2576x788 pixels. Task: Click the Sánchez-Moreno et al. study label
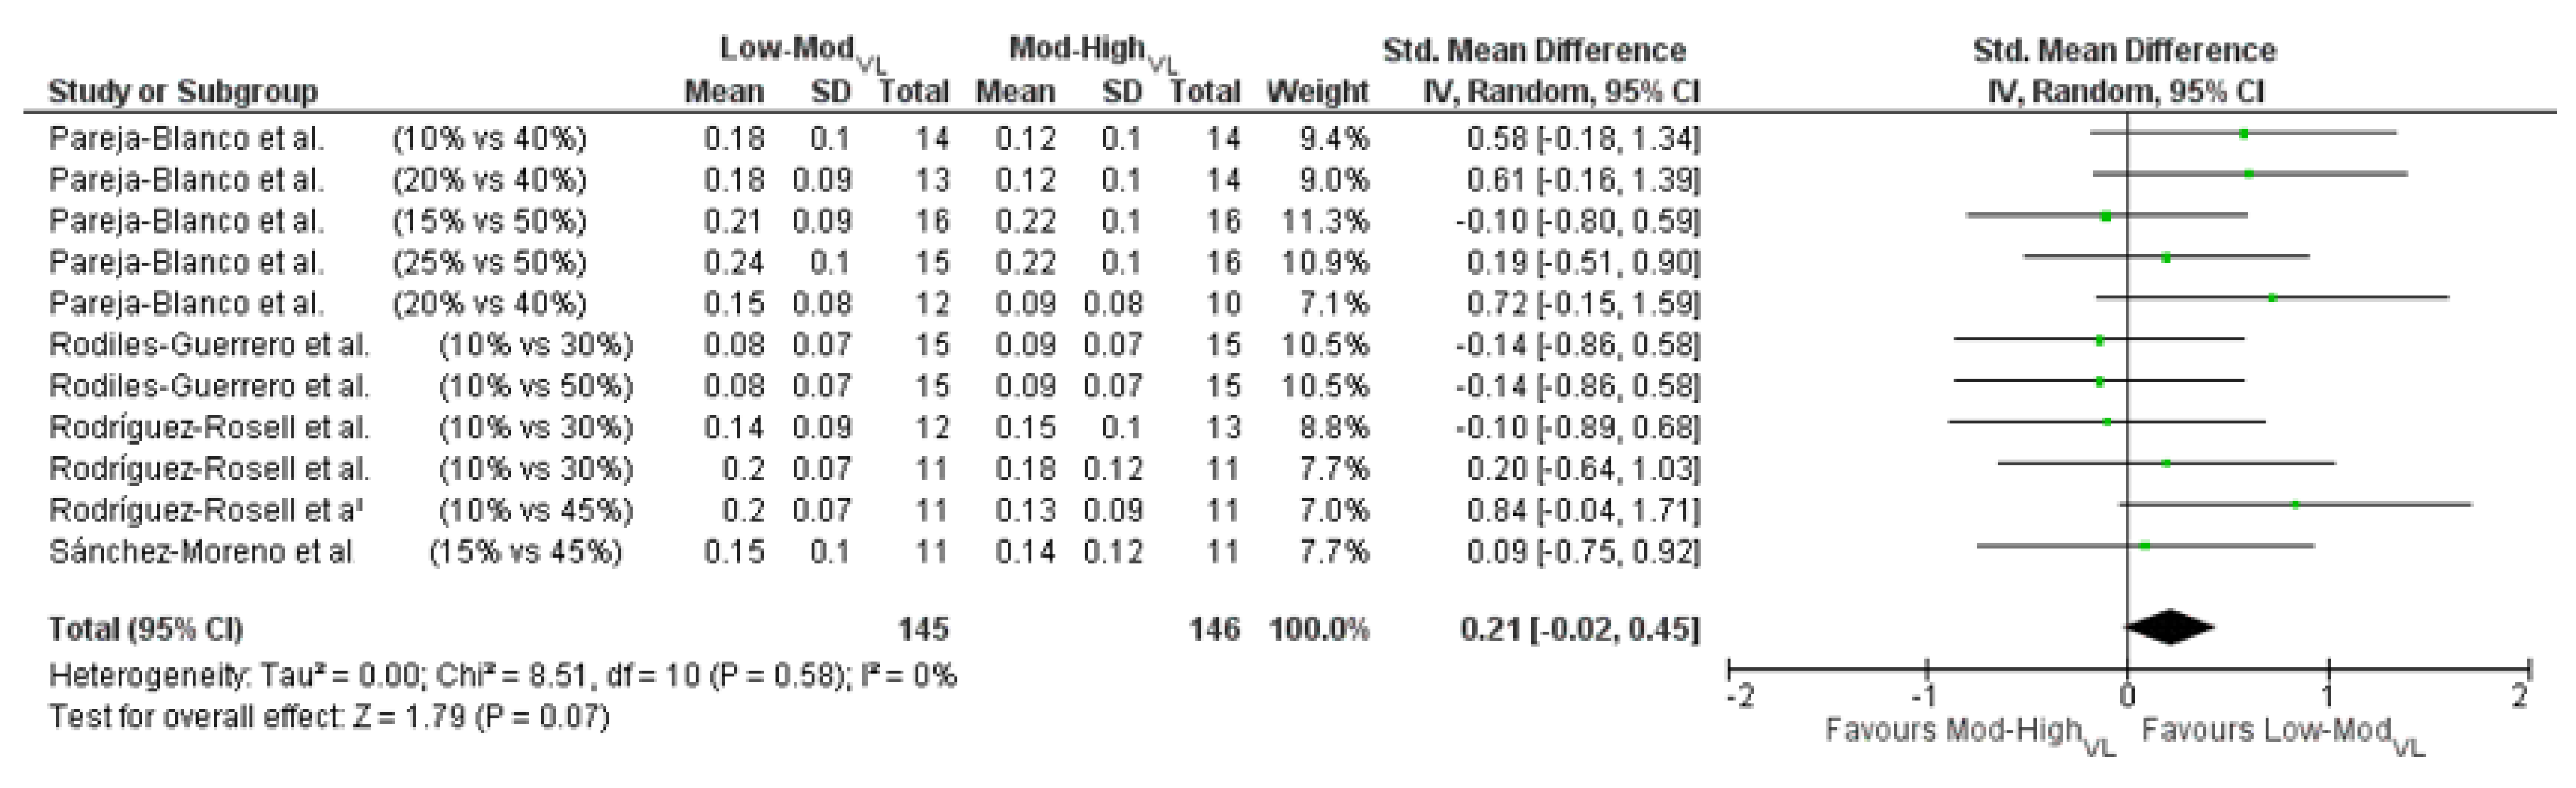pyautogui.click(x=201, y=552)
